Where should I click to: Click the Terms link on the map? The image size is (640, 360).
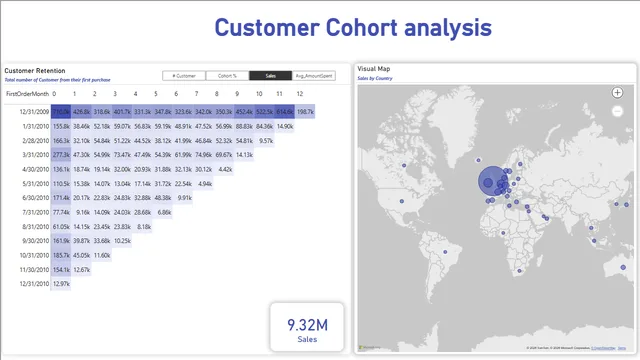(x=622, y=348)
